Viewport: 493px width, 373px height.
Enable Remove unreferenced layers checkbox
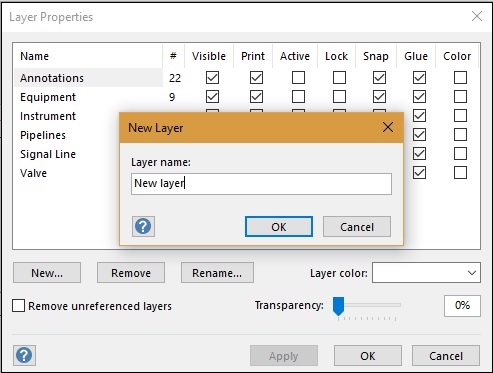[18, 306]
